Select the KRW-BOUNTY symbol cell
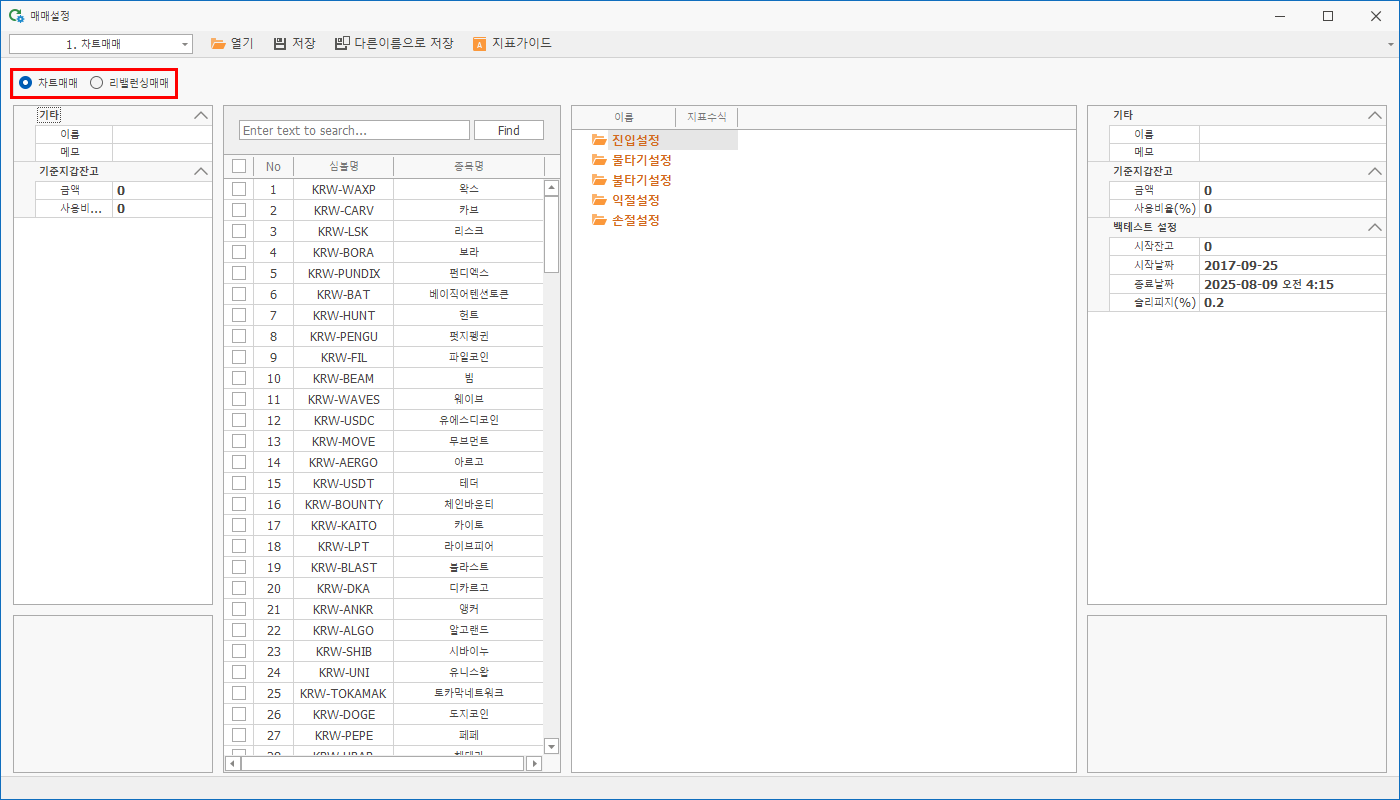This screenshot has width=1400, height=800. tap(344, 504)
